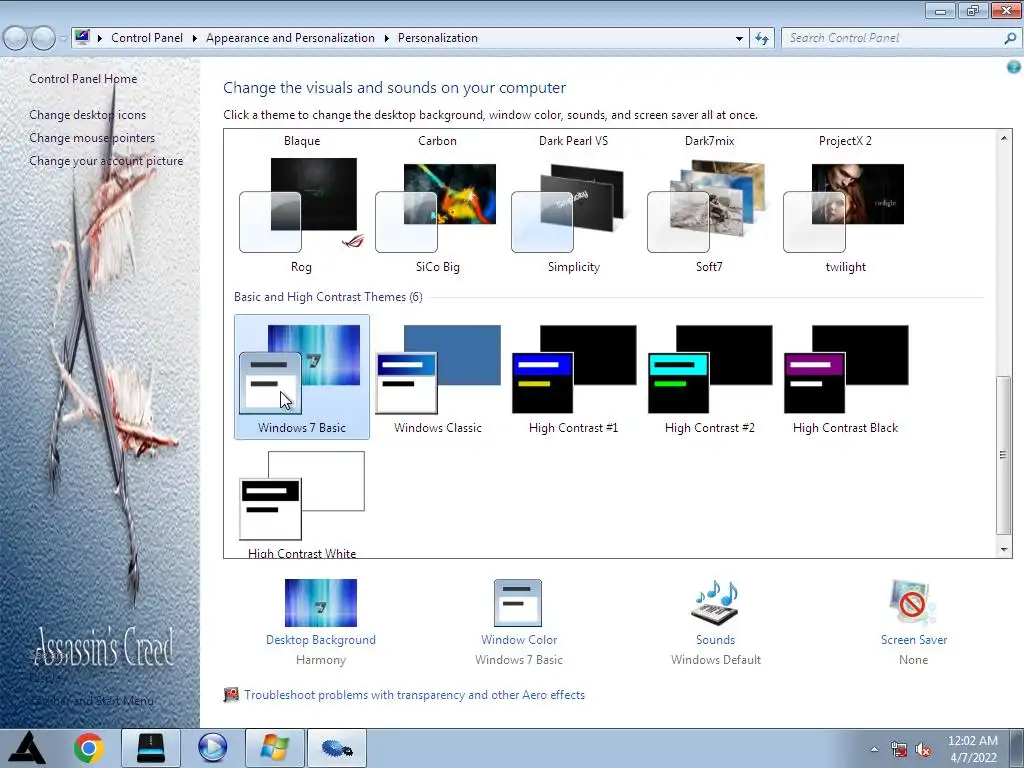Click the network tray icon
The width and height of the screenshot is (1024, 768).
click(x=899, y=750)
